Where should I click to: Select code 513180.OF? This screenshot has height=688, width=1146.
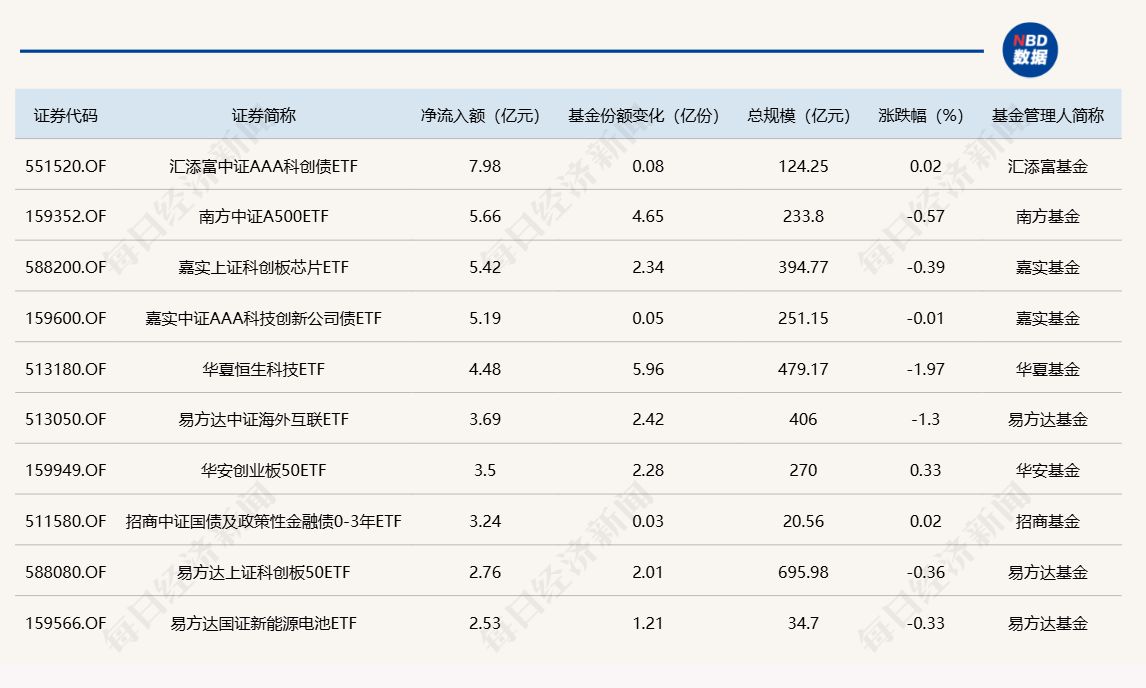click(66, 369)
